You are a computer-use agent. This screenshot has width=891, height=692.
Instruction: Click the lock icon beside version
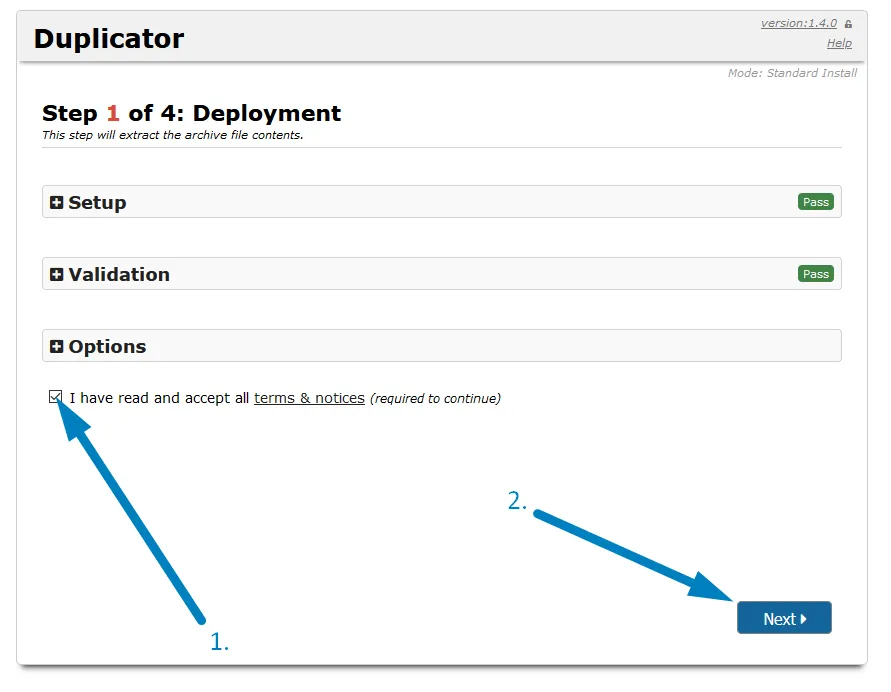point(848,24)
